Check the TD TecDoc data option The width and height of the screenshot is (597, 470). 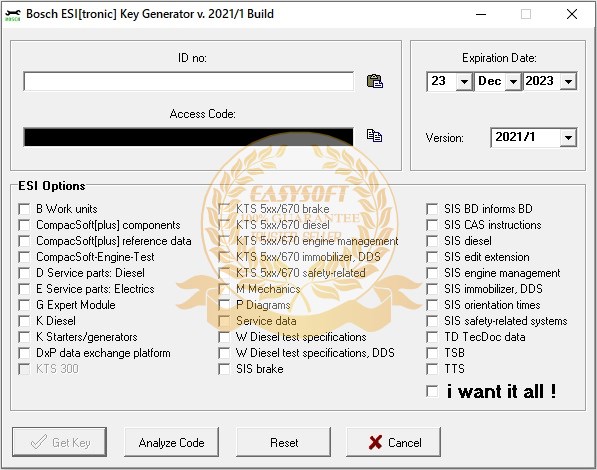click(432, 337)
